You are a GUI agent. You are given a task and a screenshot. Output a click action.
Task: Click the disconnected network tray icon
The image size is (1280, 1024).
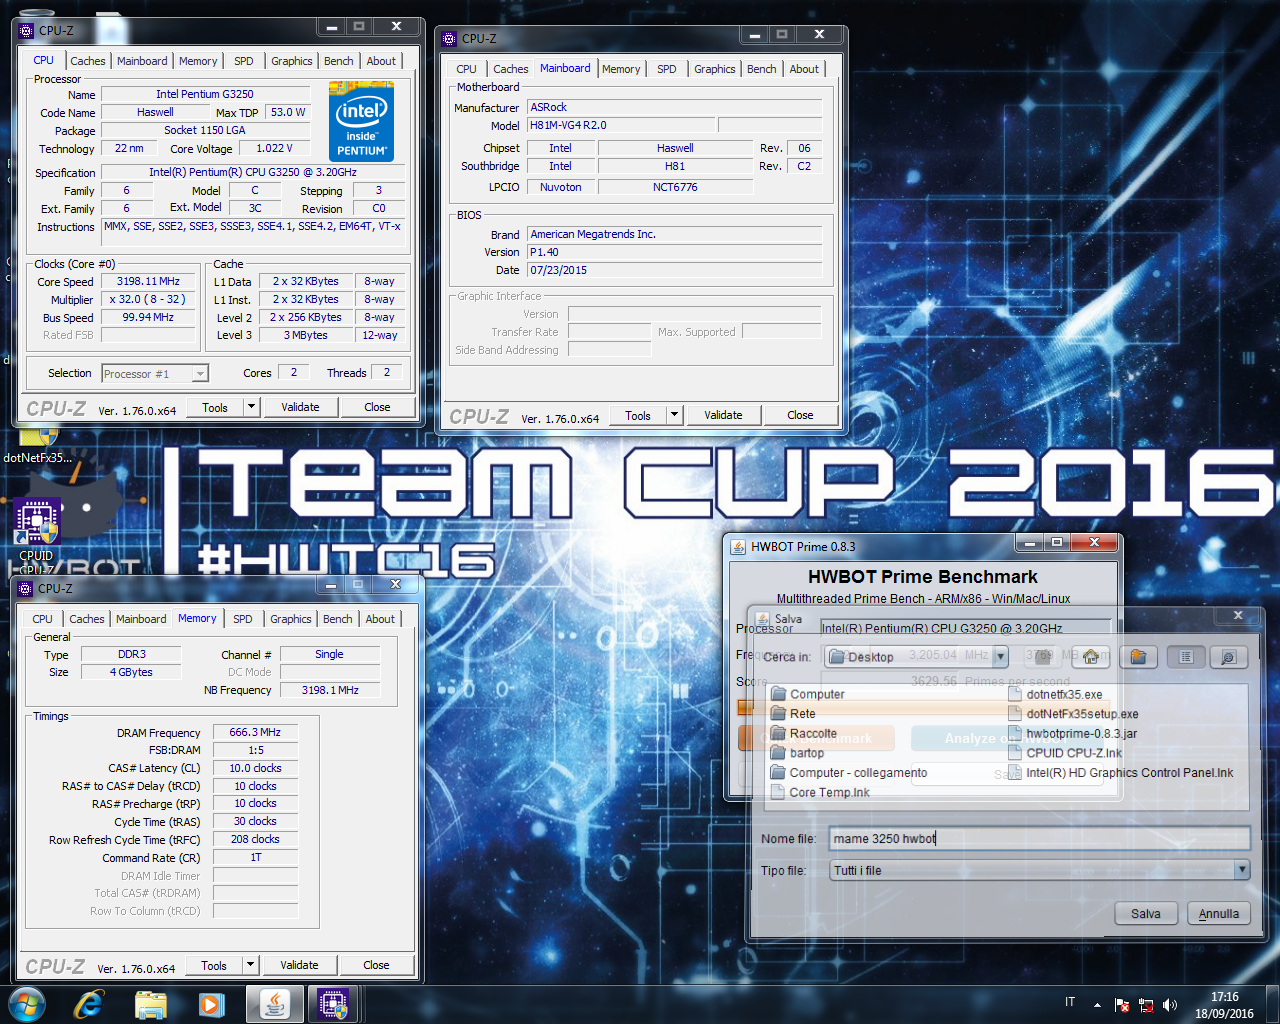[x=1146, y=1004]
